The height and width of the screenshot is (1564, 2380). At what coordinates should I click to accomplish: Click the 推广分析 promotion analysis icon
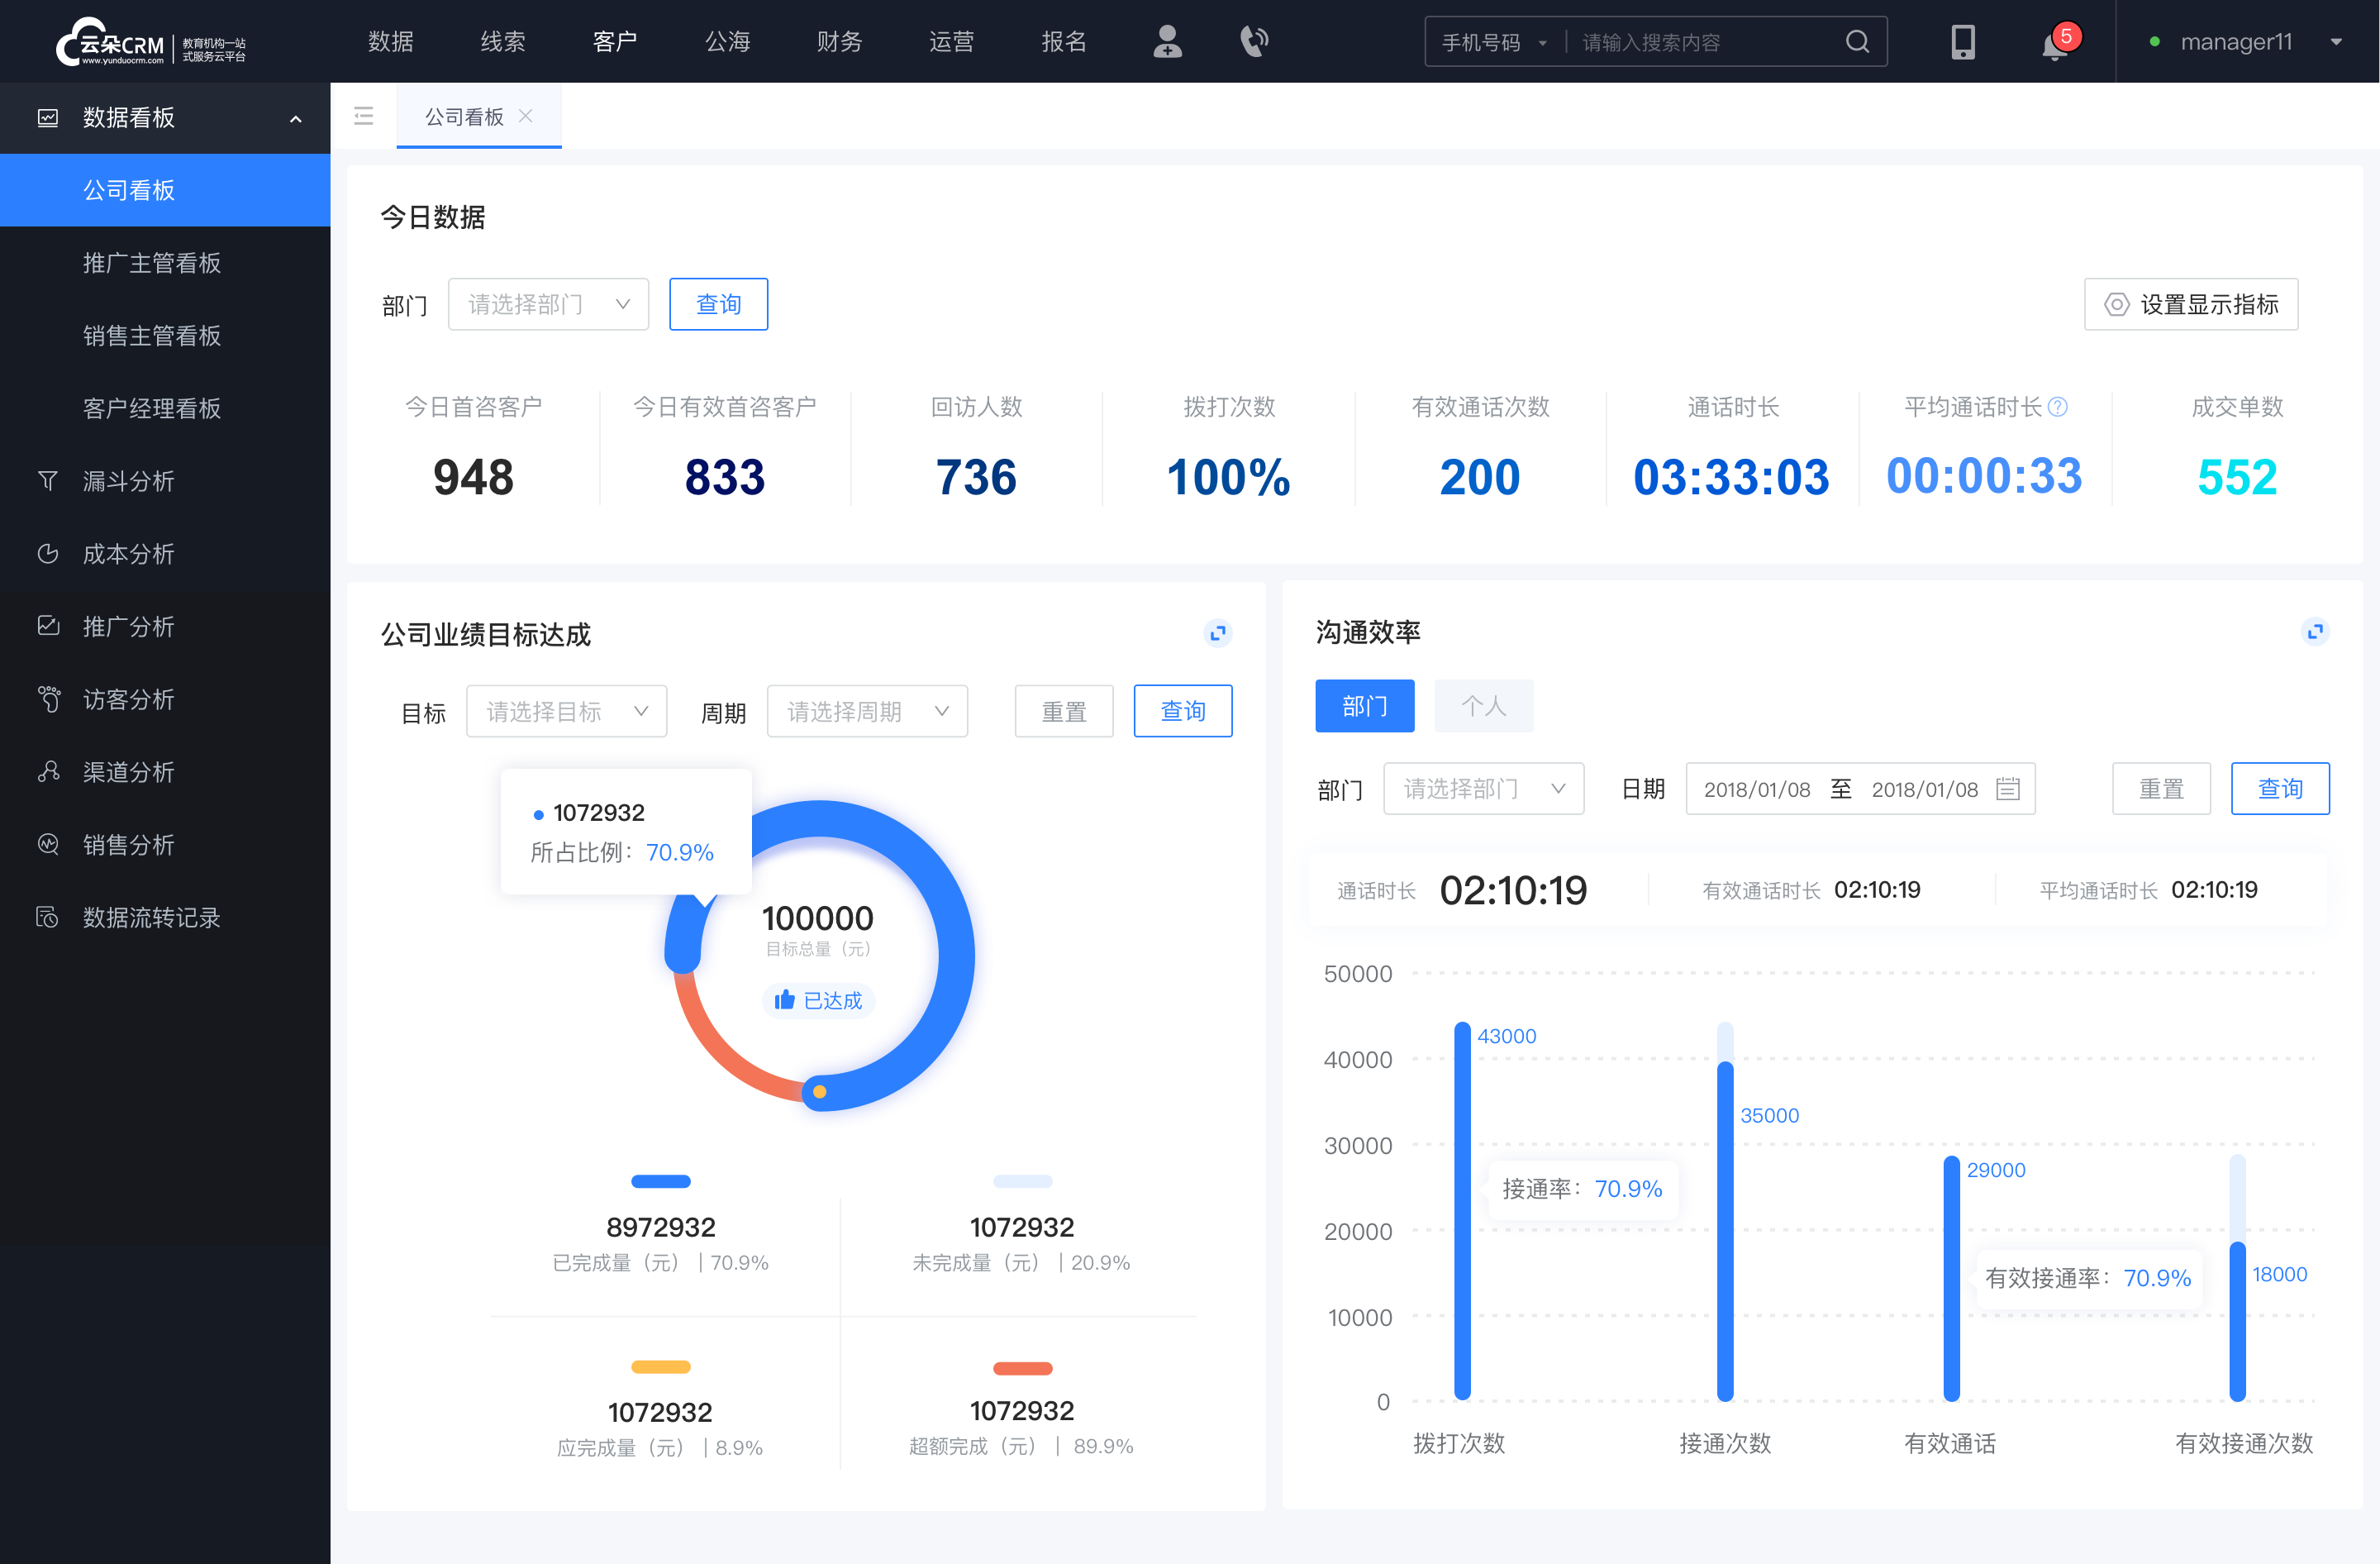pos(47,625)
